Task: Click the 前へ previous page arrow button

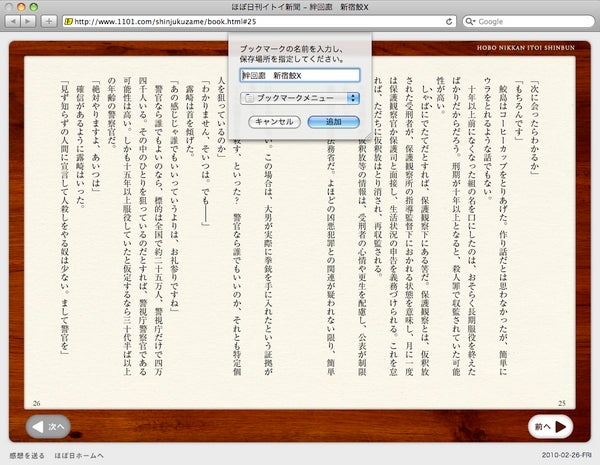Action: point(550,426)
